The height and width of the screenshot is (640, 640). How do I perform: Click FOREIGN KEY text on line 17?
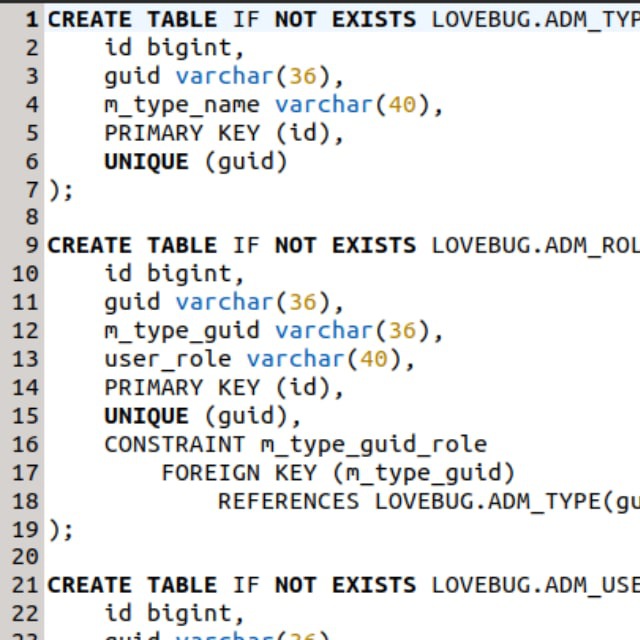tap(239, 473)
